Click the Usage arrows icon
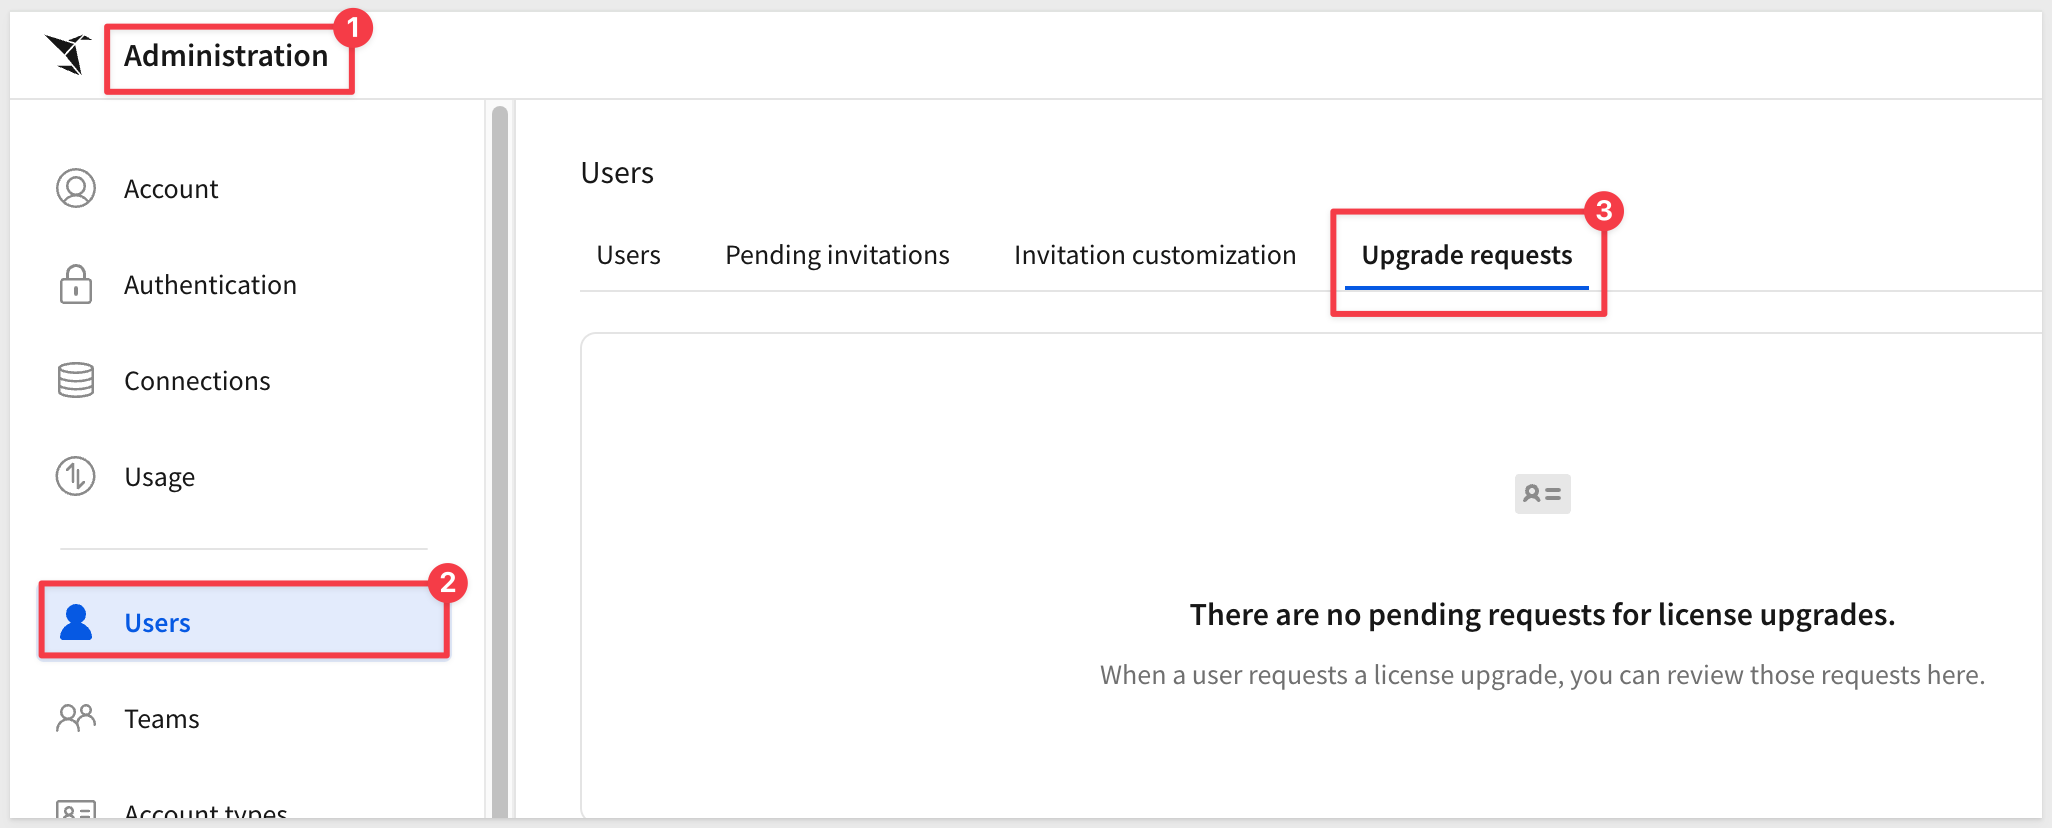 coord(76,476)
